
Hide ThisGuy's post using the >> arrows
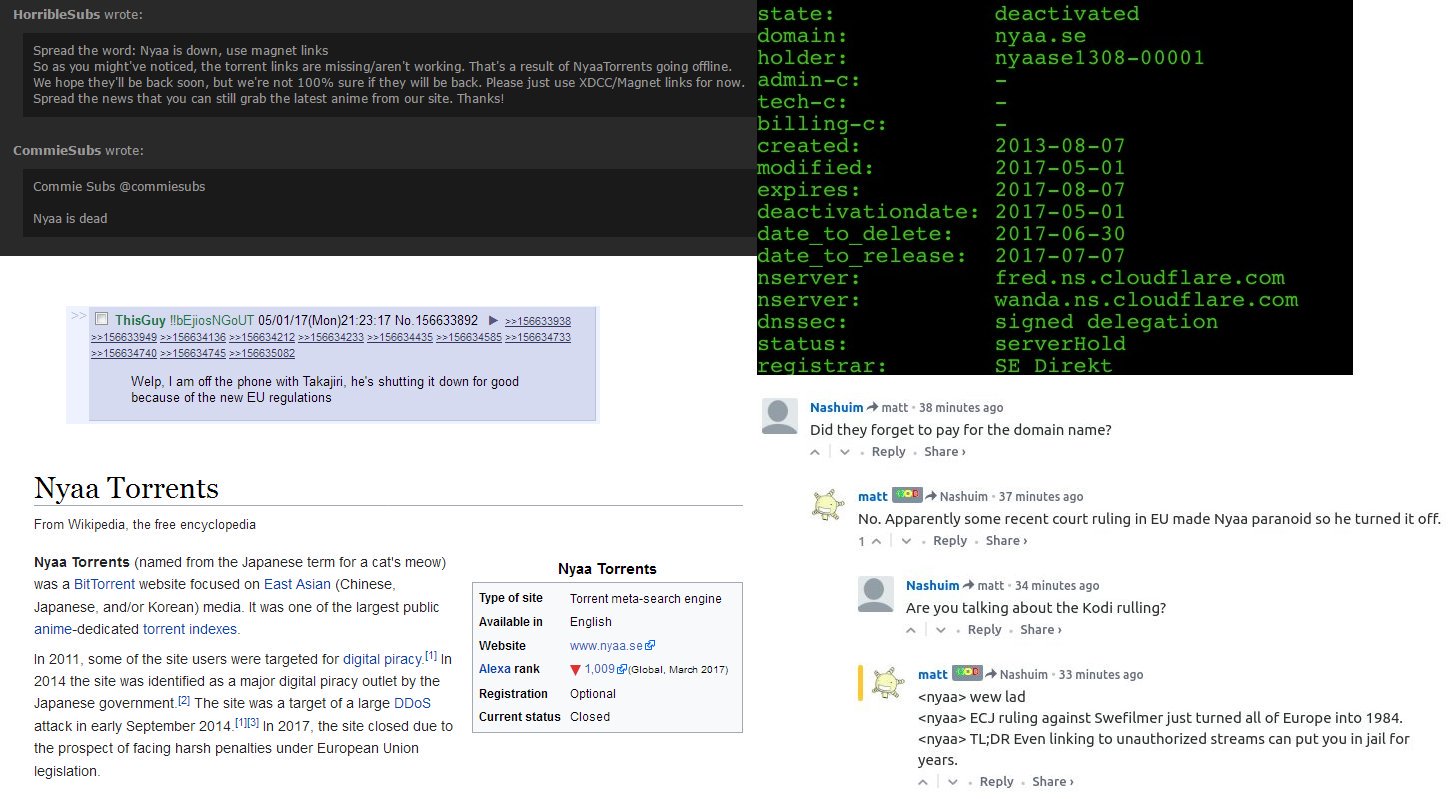(78, 317)
